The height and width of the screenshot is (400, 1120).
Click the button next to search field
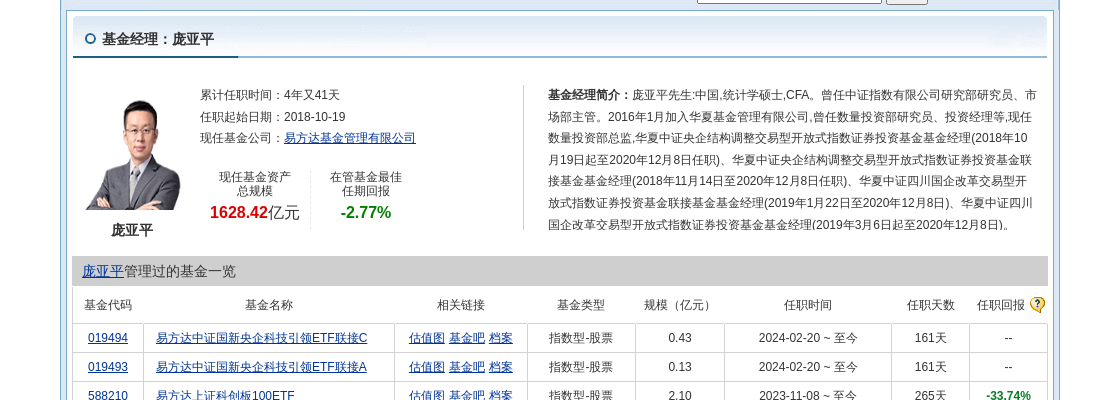(x=906, y=2)
